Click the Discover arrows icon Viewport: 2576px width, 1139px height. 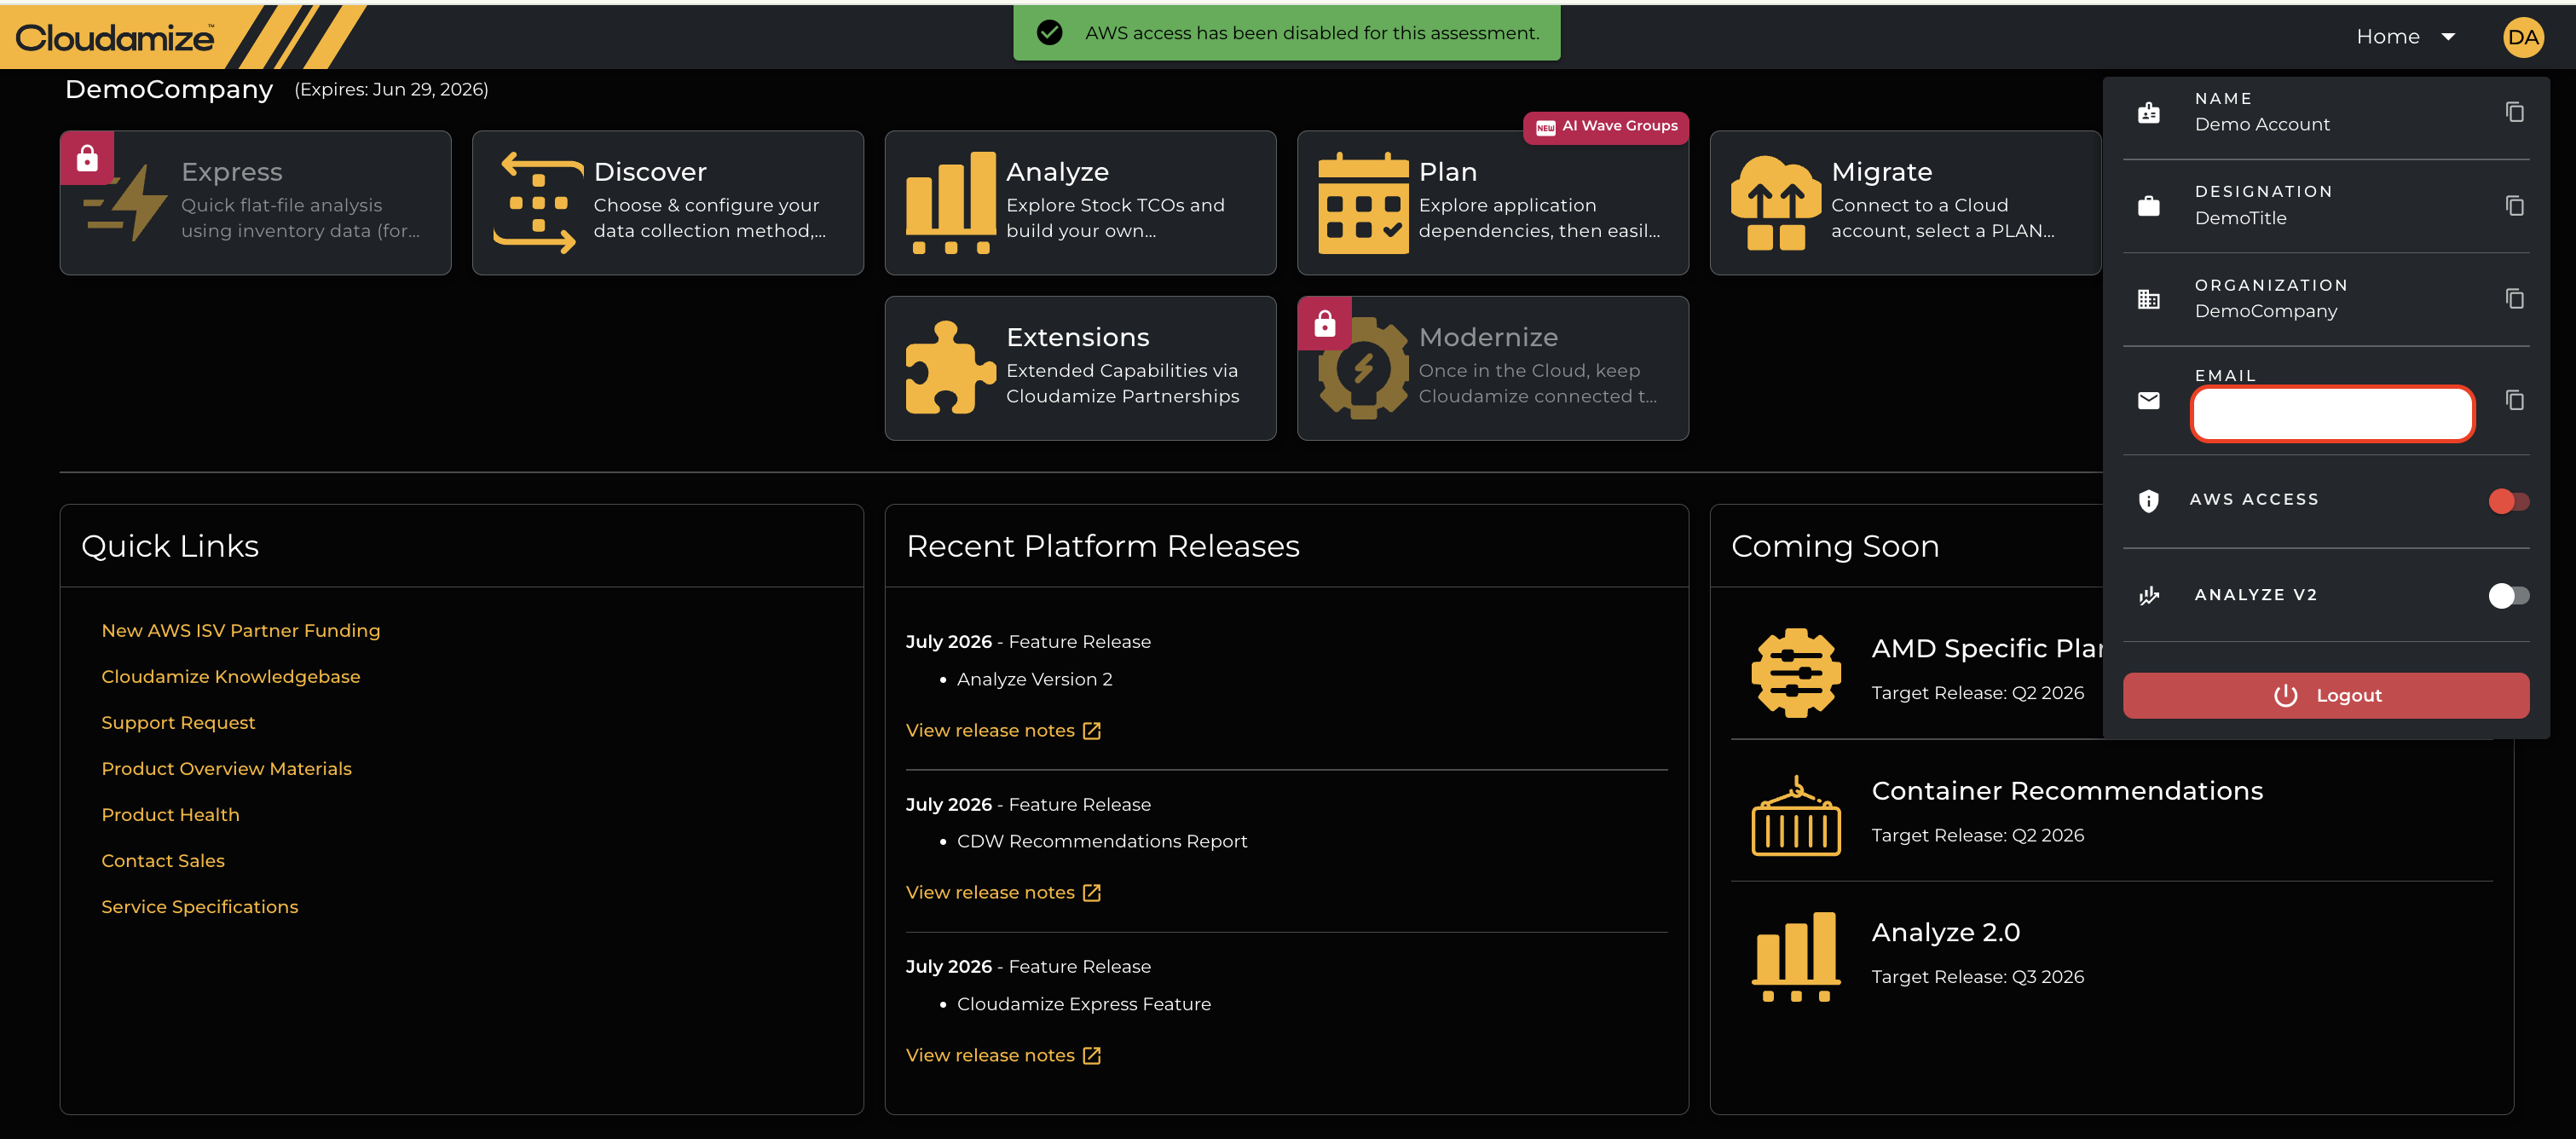tap(538, 203)
